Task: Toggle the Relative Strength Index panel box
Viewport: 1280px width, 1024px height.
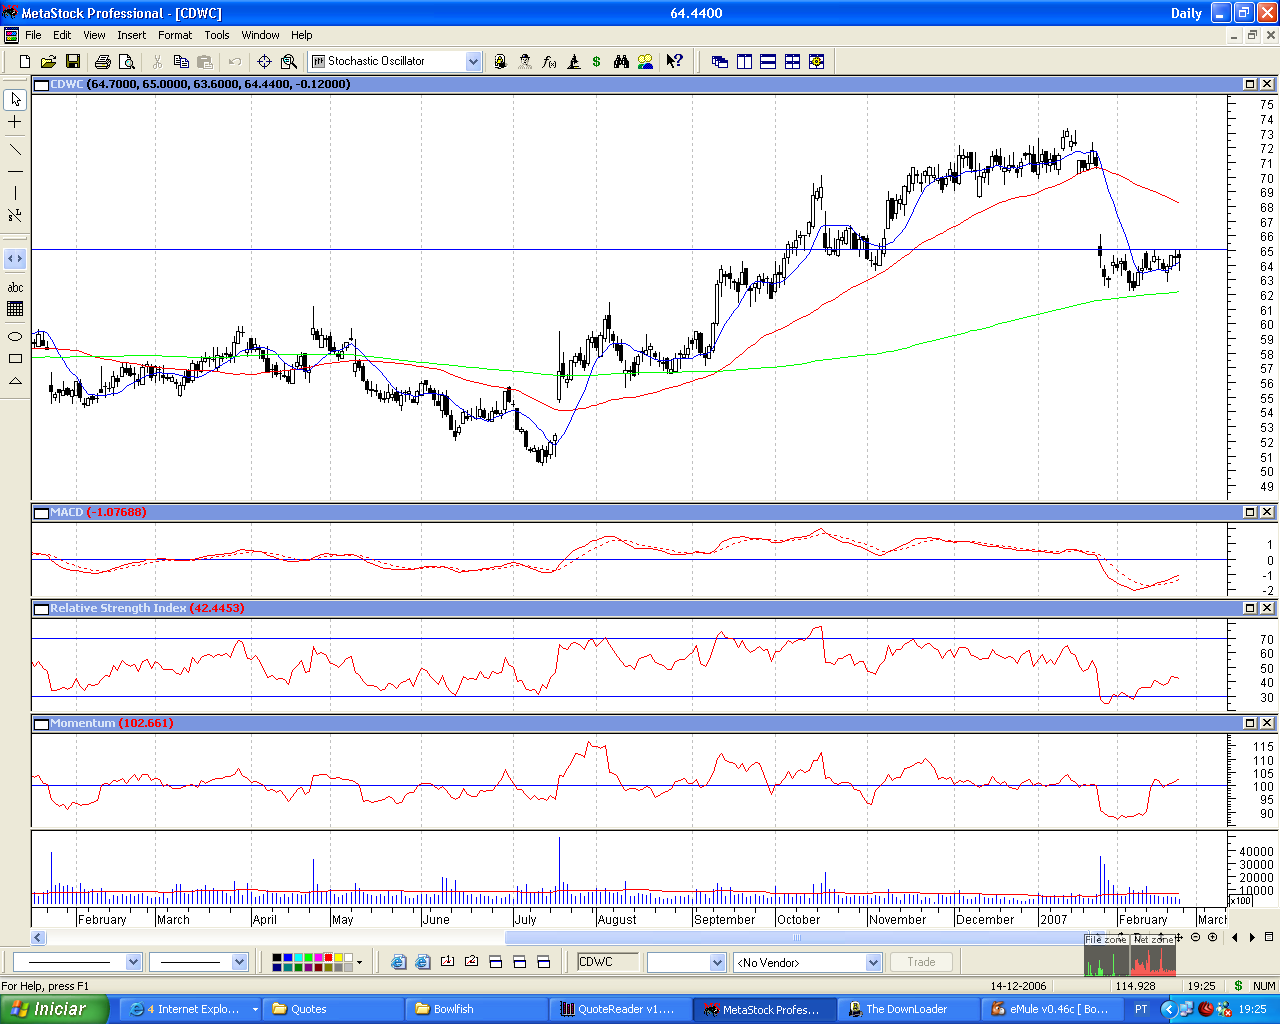Action: (x=41, y=608)
